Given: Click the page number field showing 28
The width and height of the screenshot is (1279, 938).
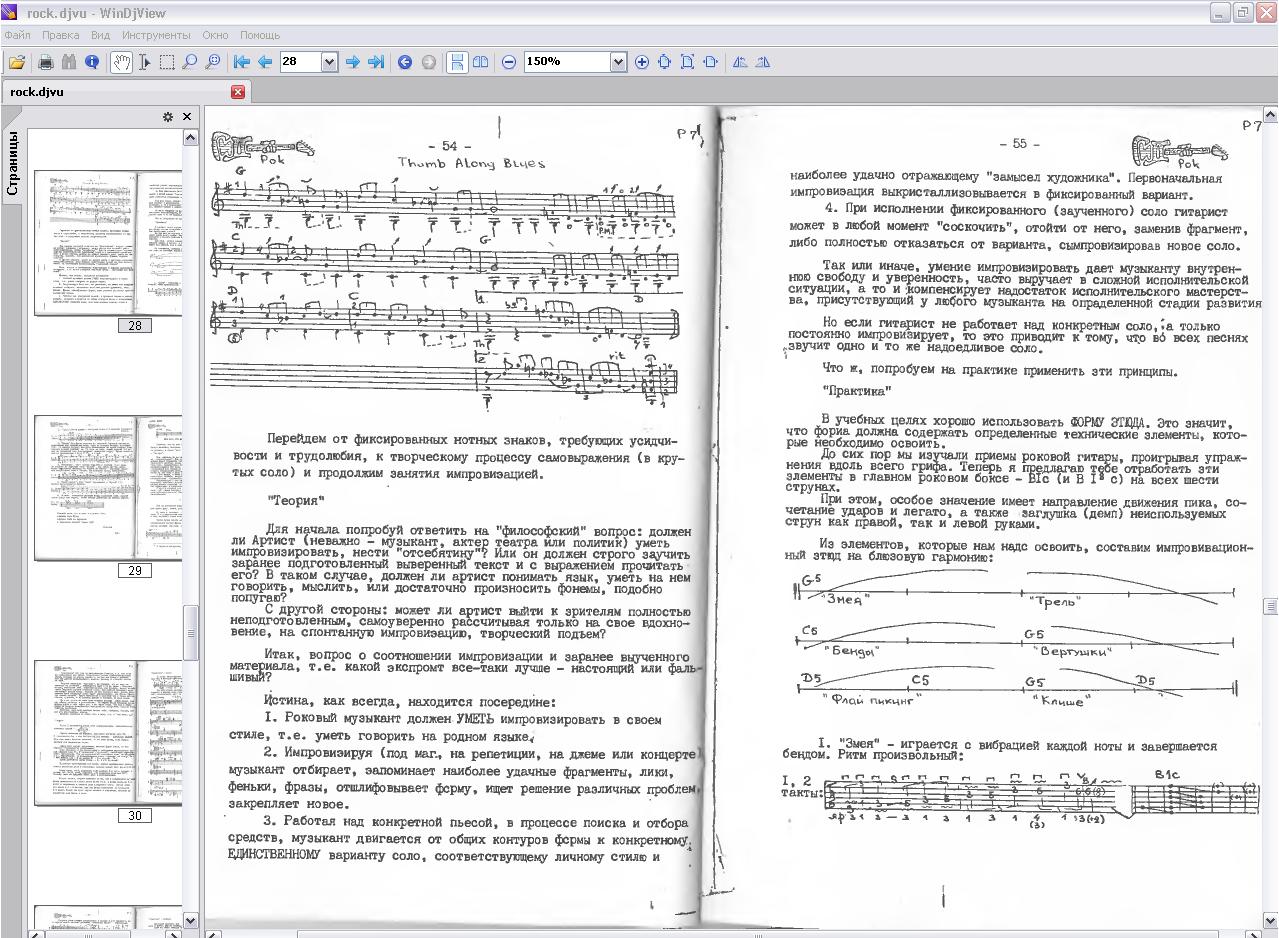Looking at the screenshot, I should tap(300, 62).
